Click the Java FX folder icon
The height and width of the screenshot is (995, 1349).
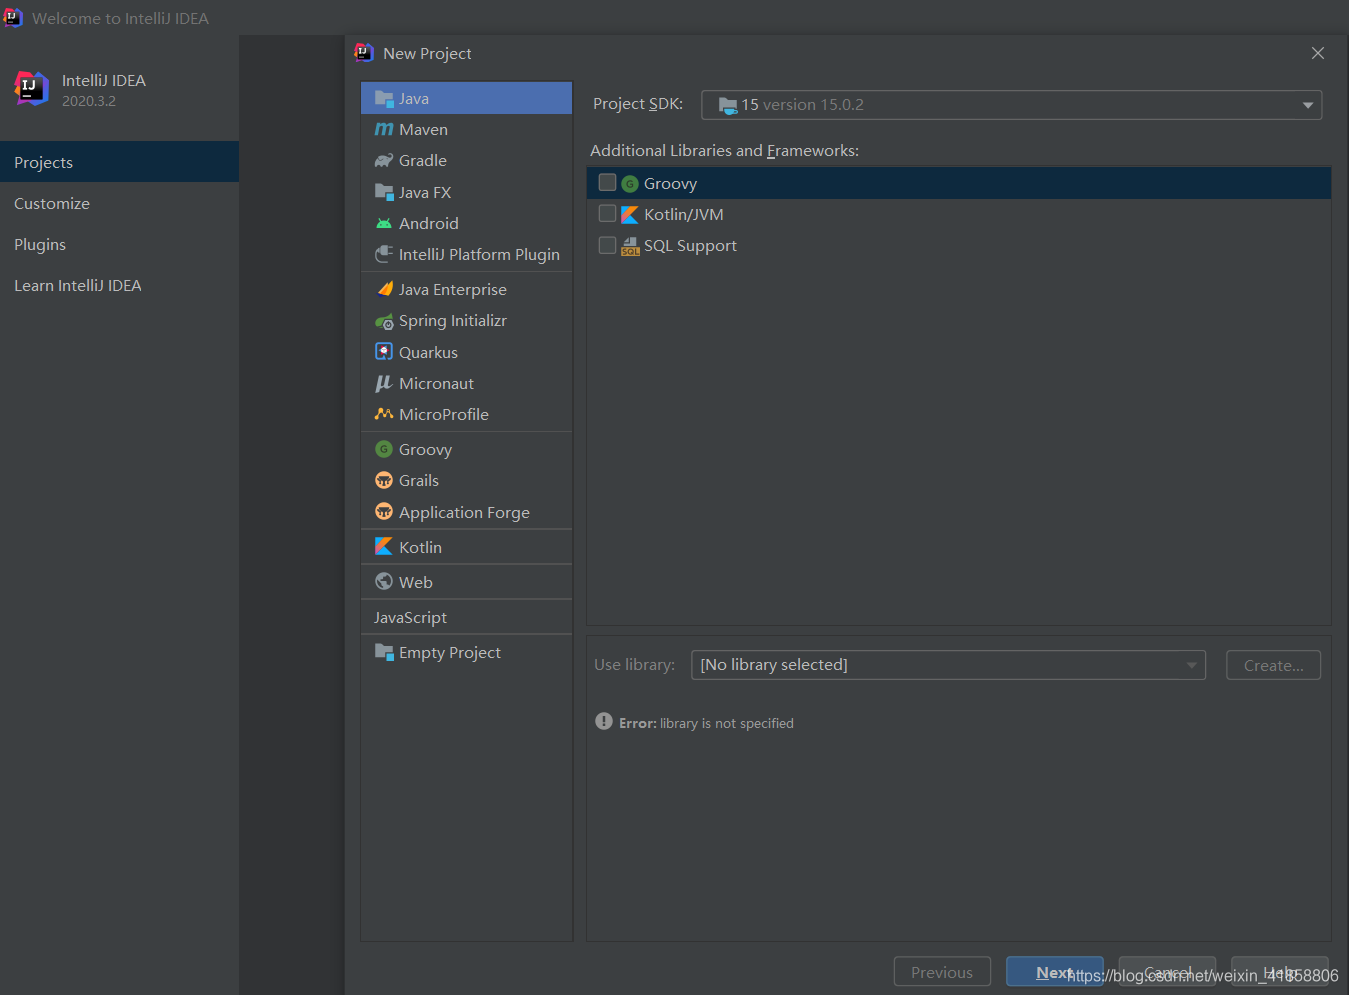coord(384,192)
